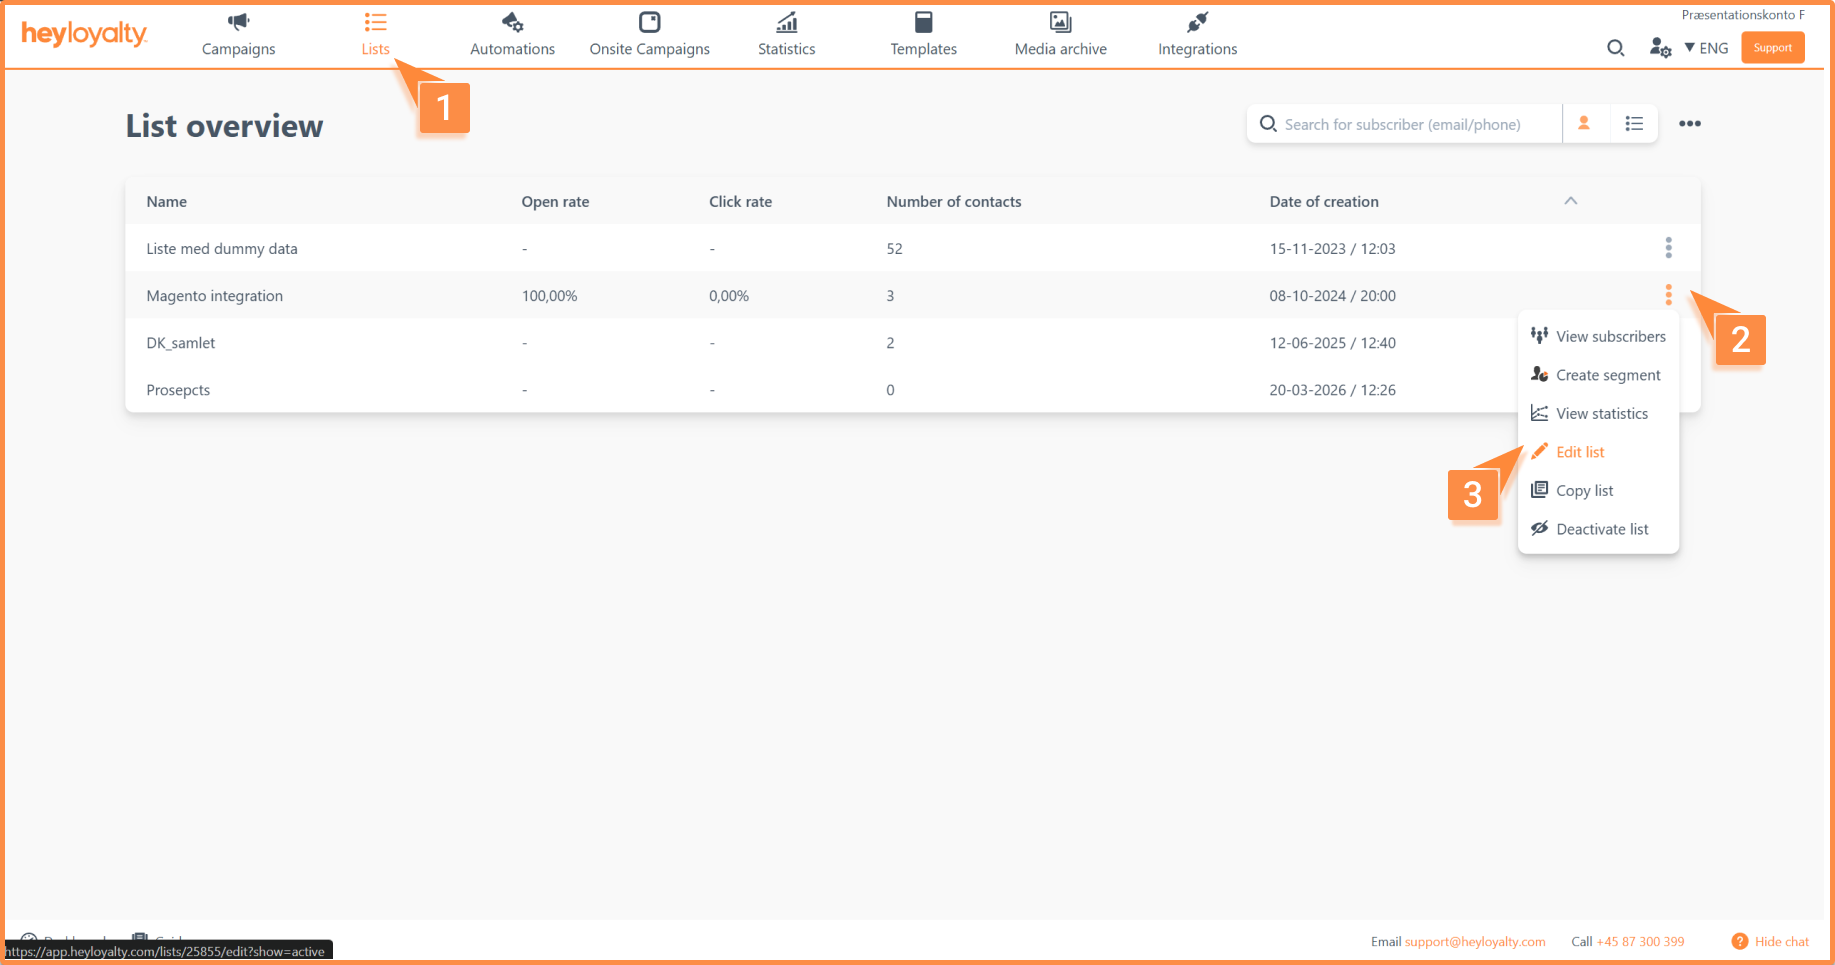
Task: Choose Deactivate list in the menu
Action: (1601, 529)
